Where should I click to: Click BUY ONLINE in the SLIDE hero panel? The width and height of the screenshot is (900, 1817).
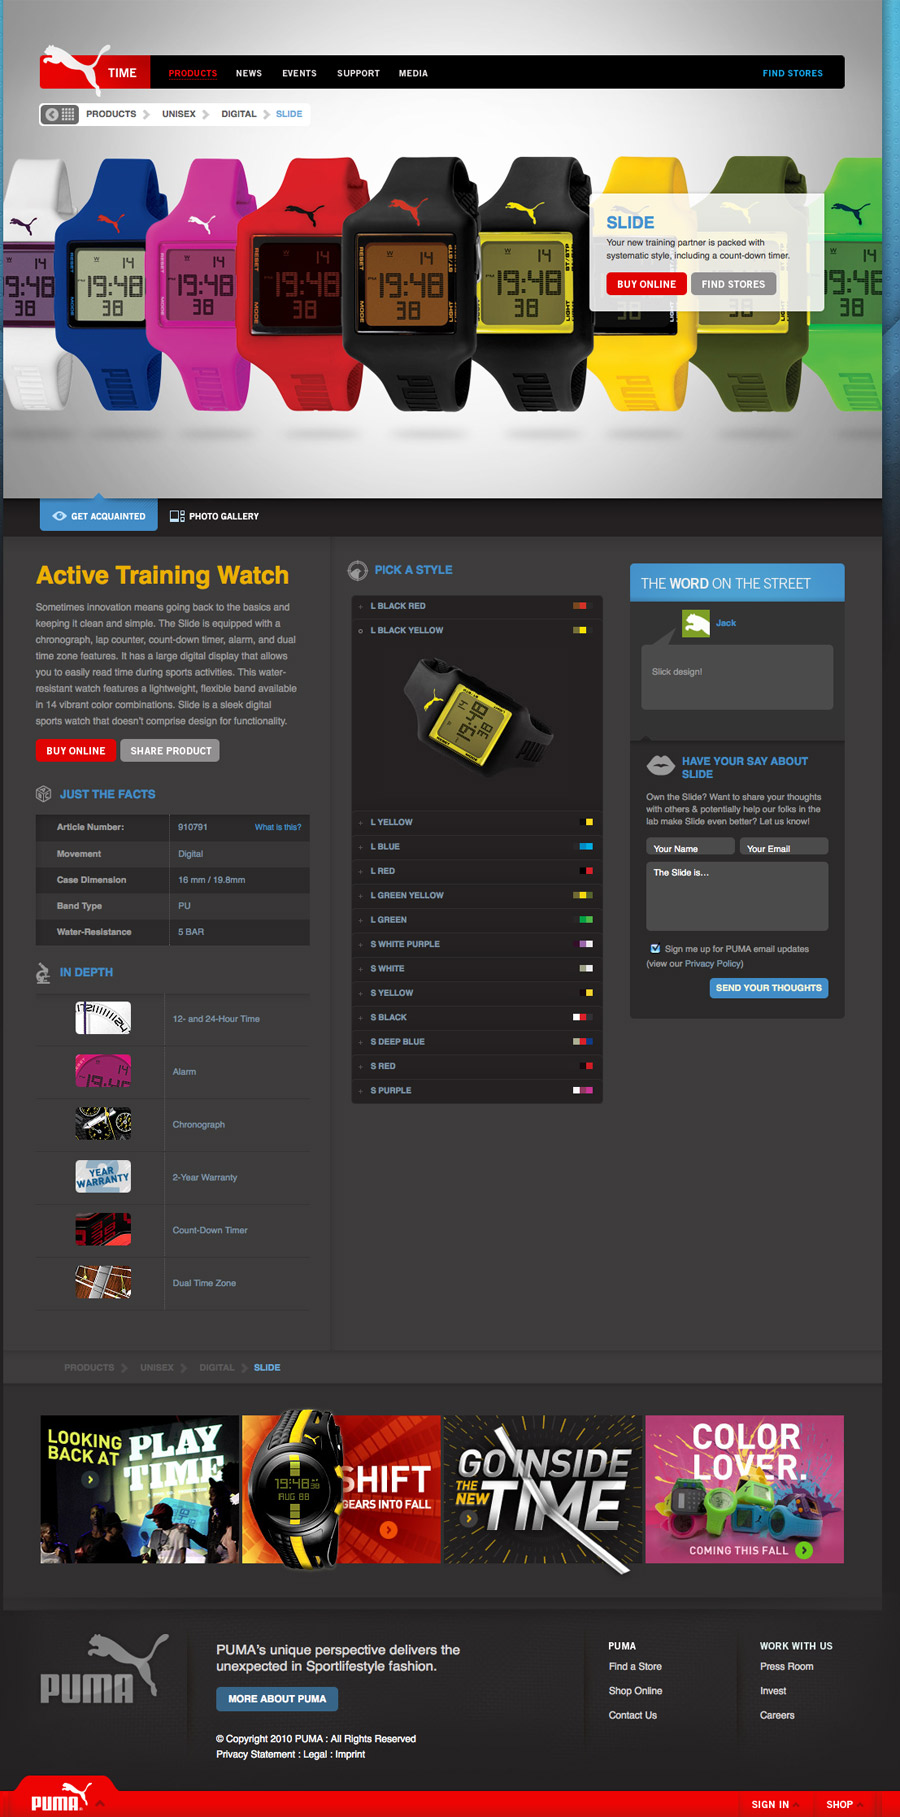click(646, 284)
